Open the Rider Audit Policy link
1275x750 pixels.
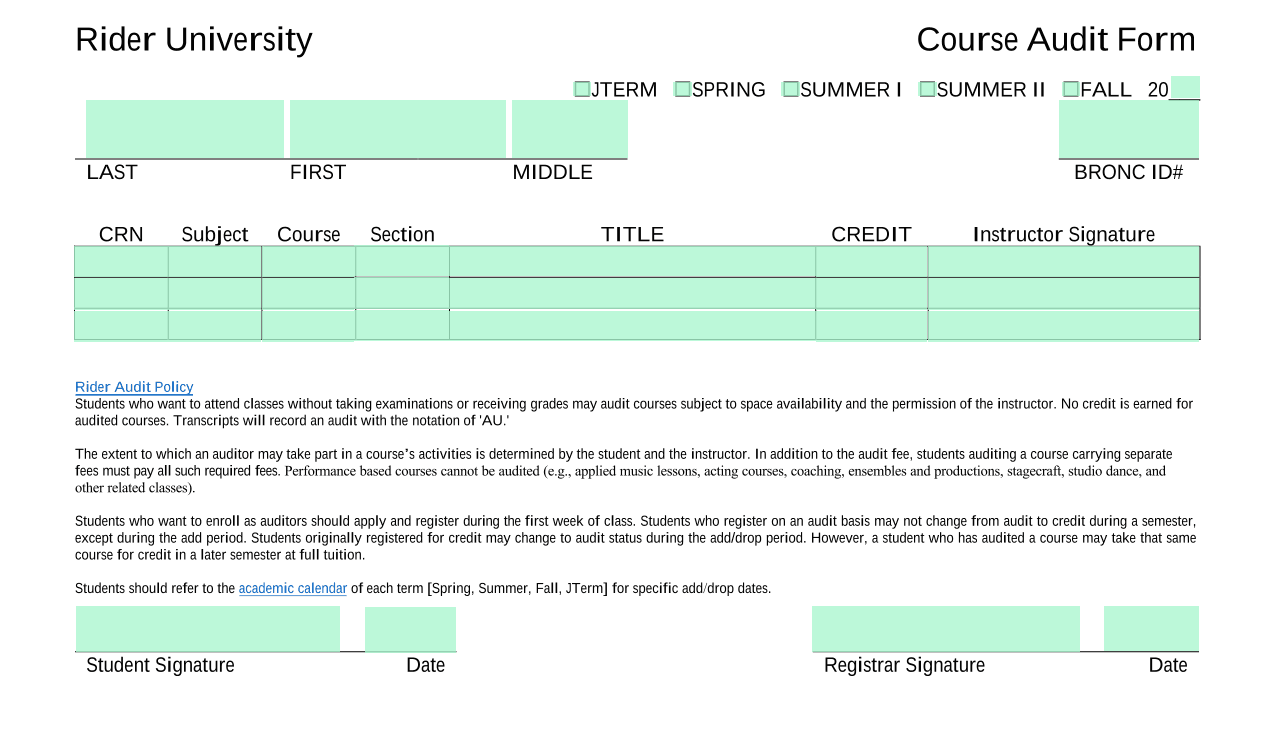134,387
